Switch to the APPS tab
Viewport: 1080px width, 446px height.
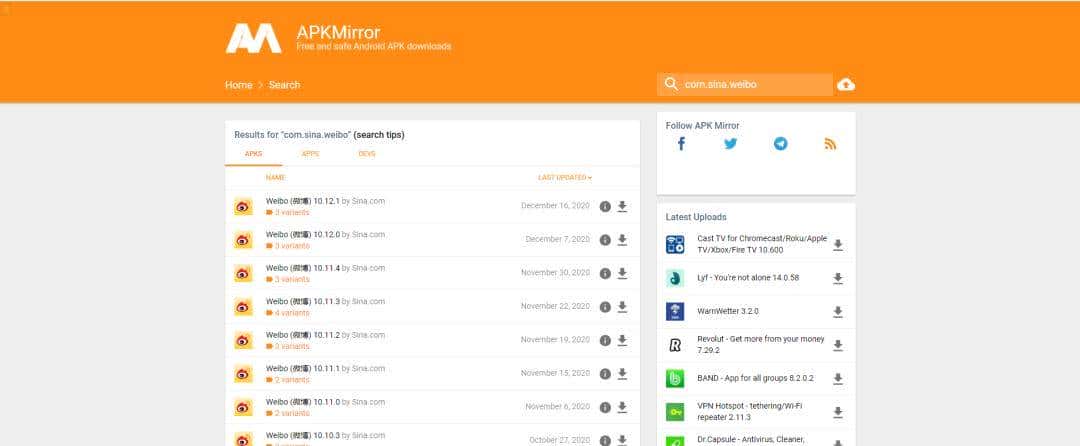pyautogui.click(x=310, y=154)
